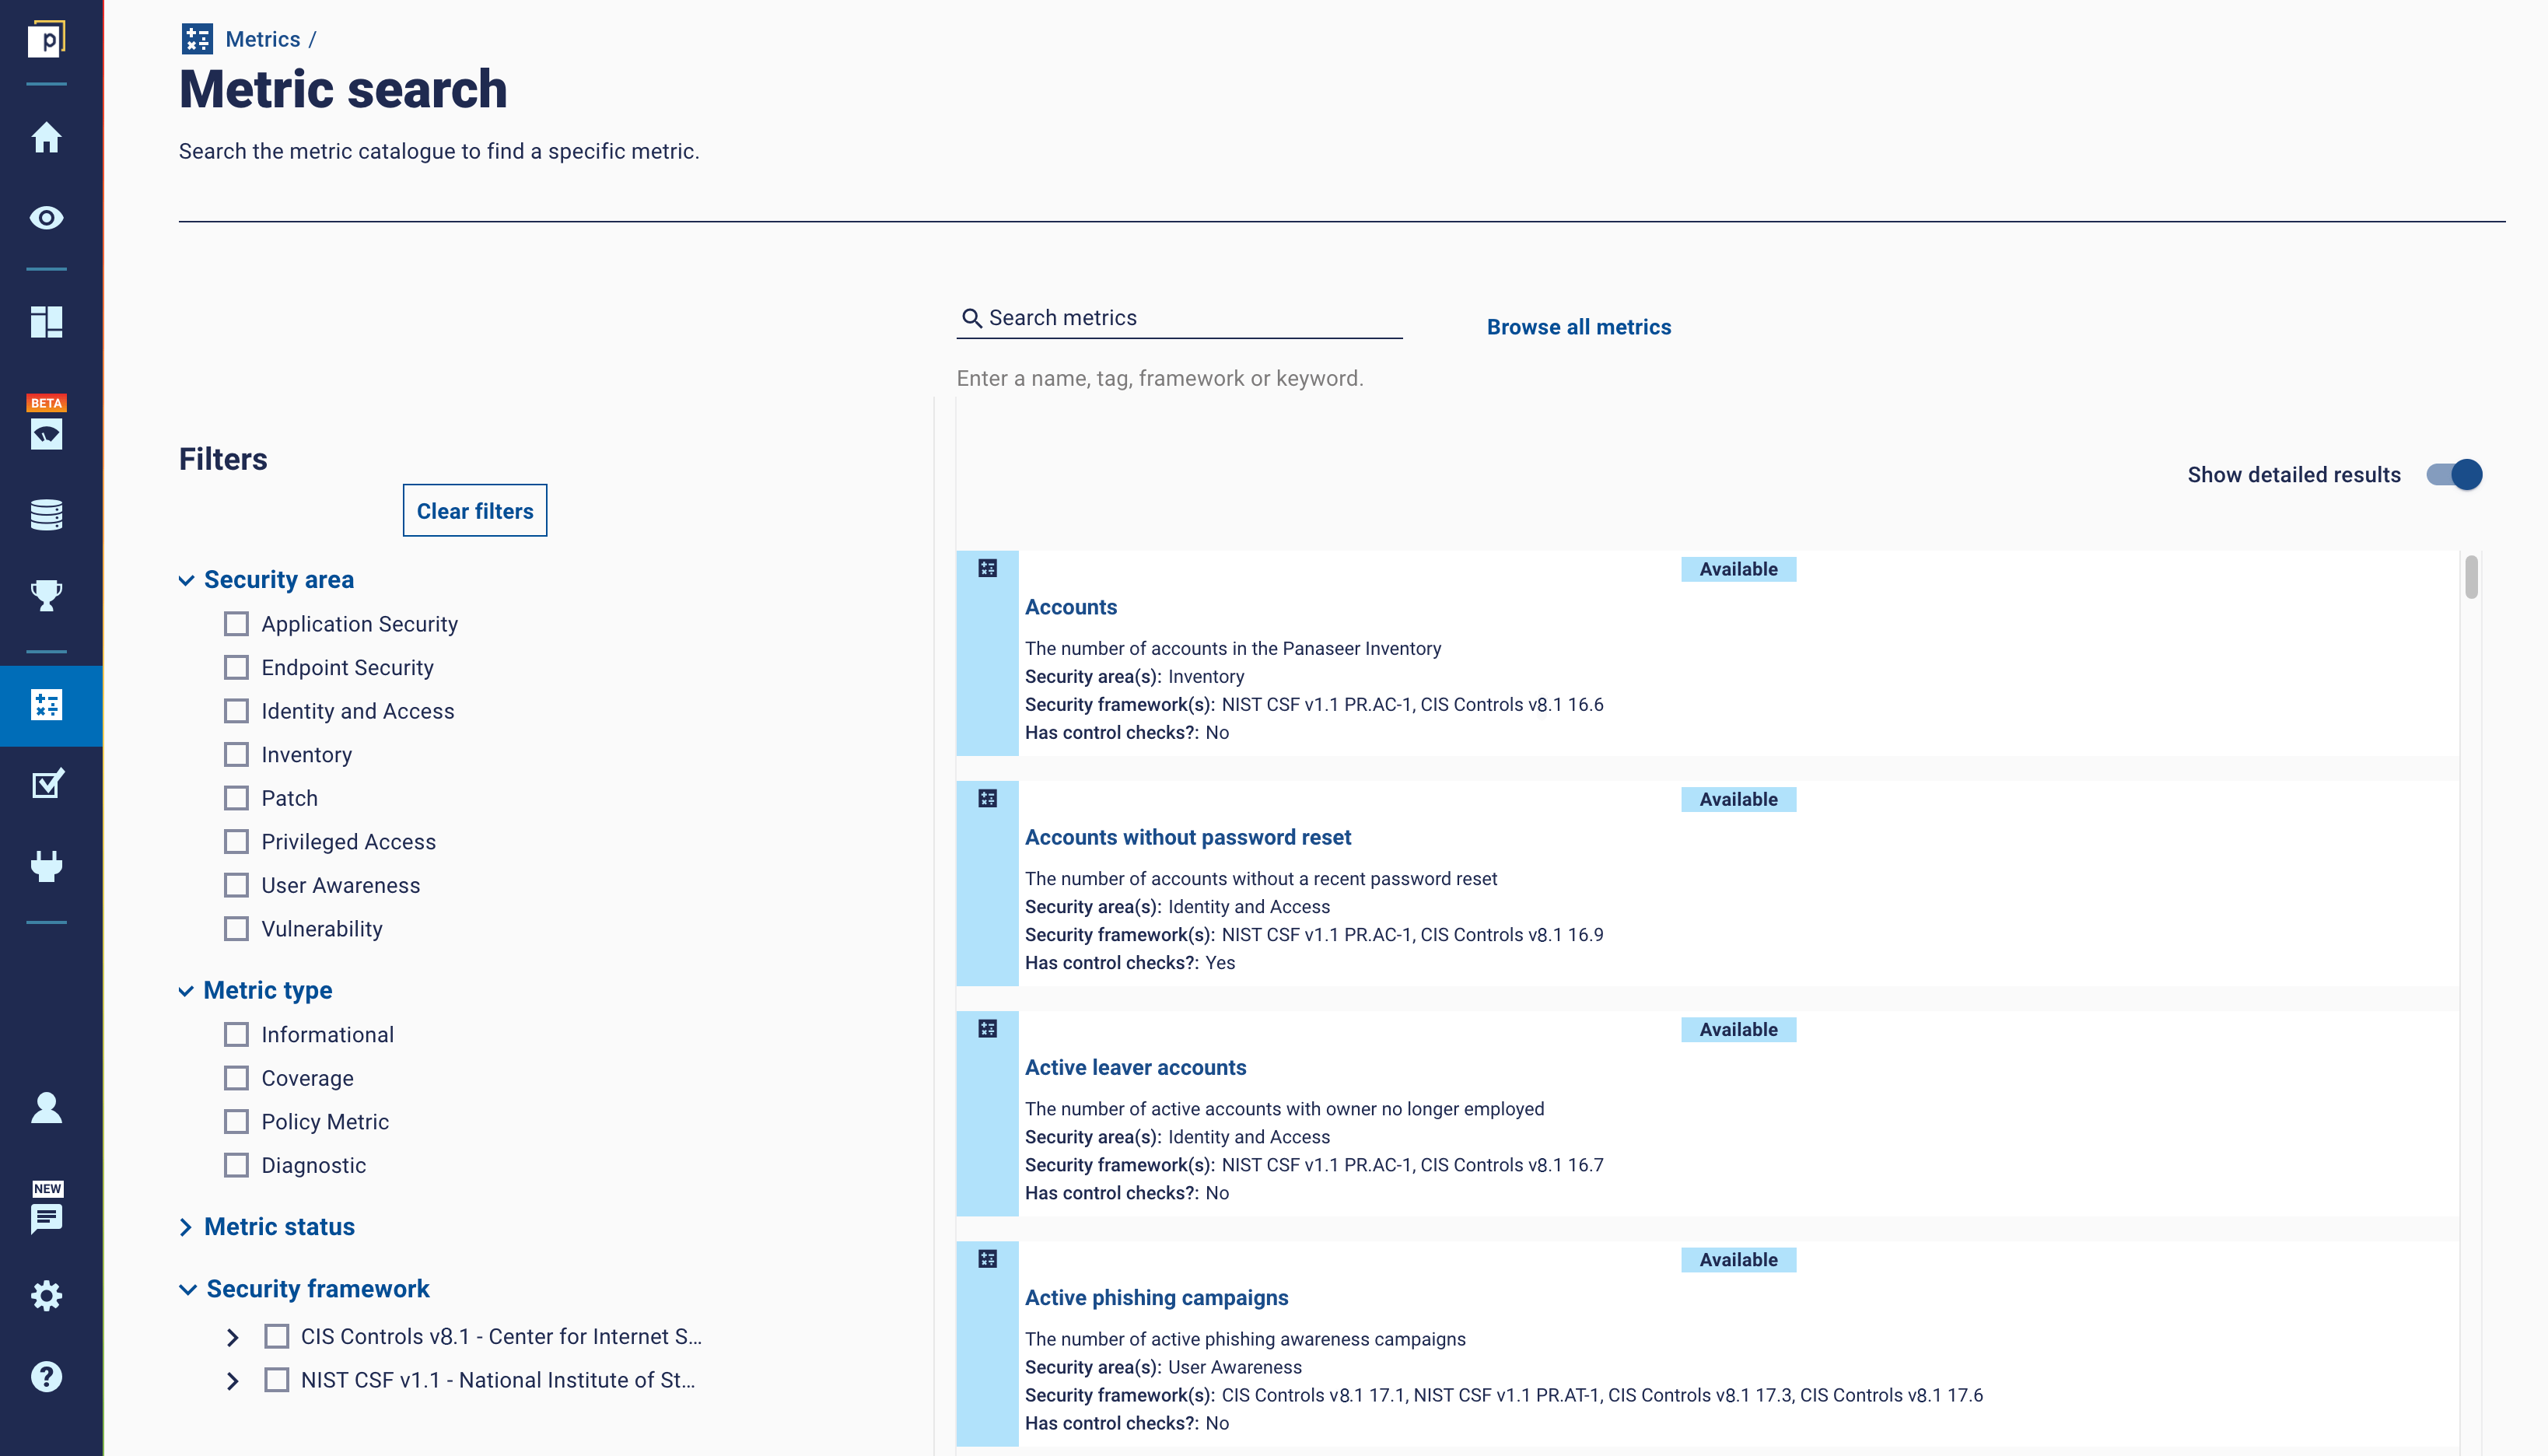This screenshot has height=1456, width=2548.
Task: Click the help question mark icon
Action: pos(46,1376)
